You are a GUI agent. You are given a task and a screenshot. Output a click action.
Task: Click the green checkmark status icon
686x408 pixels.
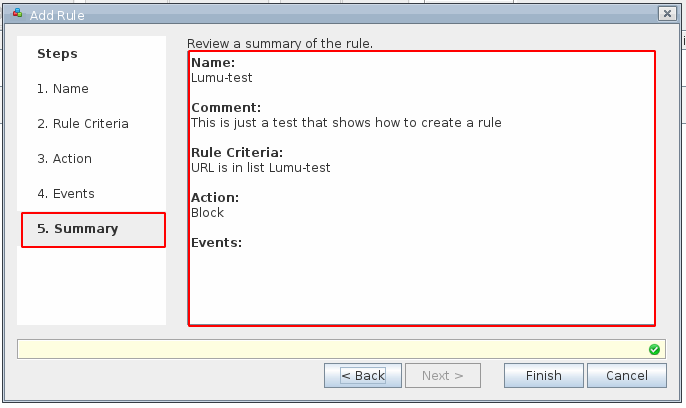(654, 349)
